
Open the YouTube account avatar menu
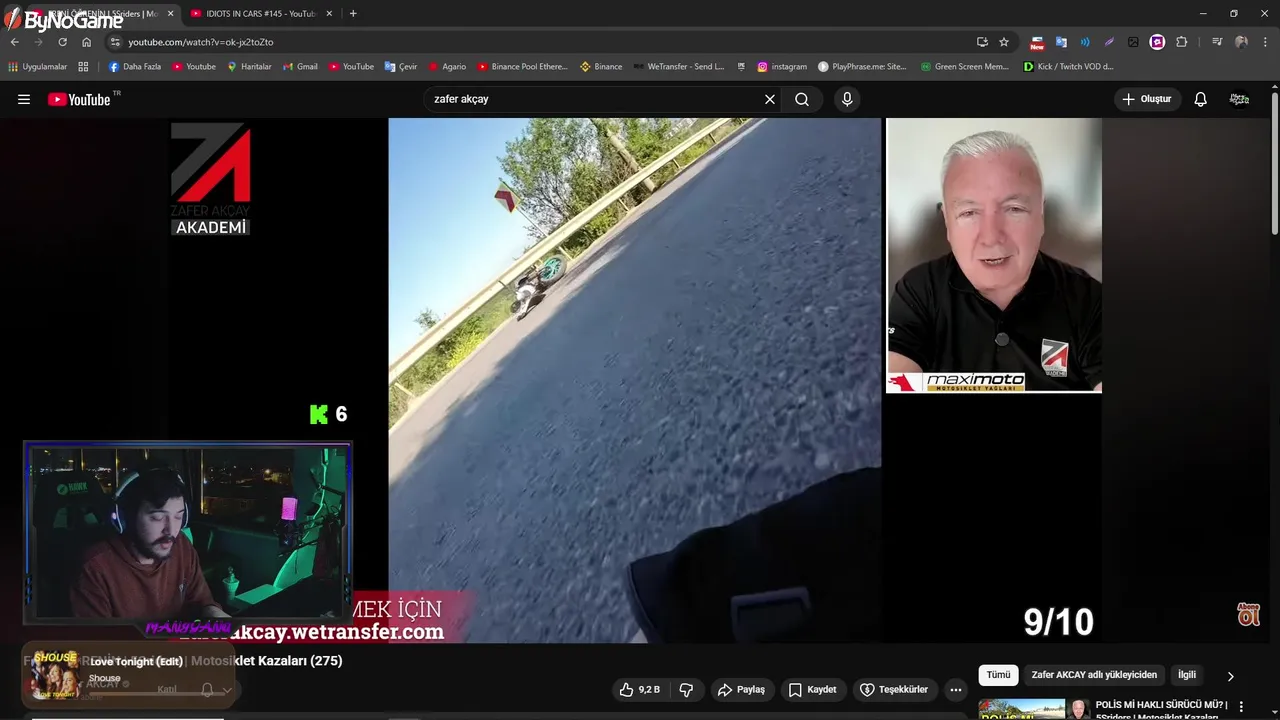point(1239,99)
